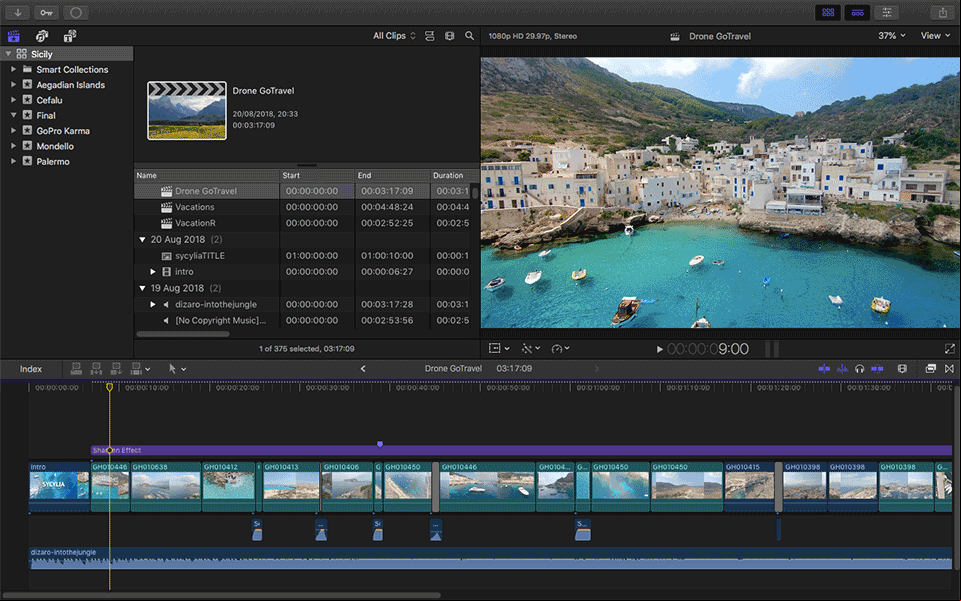Sort by the Duration column header
961x601 pixels.
point(454,175)
